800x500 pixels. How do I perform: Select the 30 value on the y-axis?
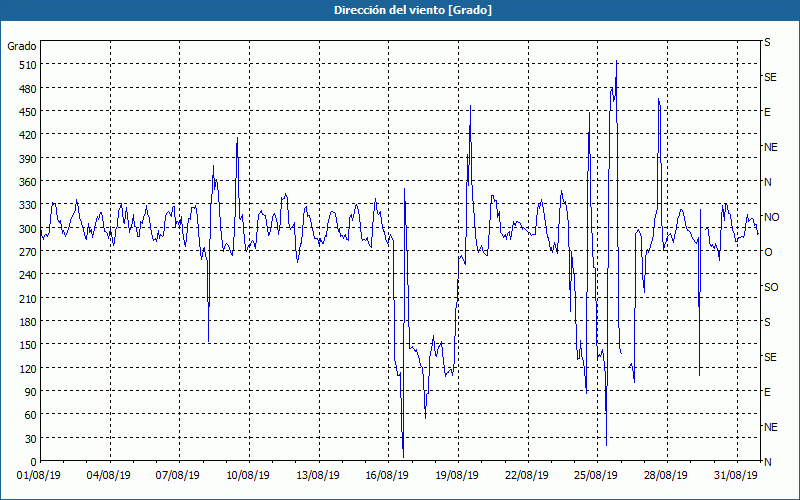30,439
